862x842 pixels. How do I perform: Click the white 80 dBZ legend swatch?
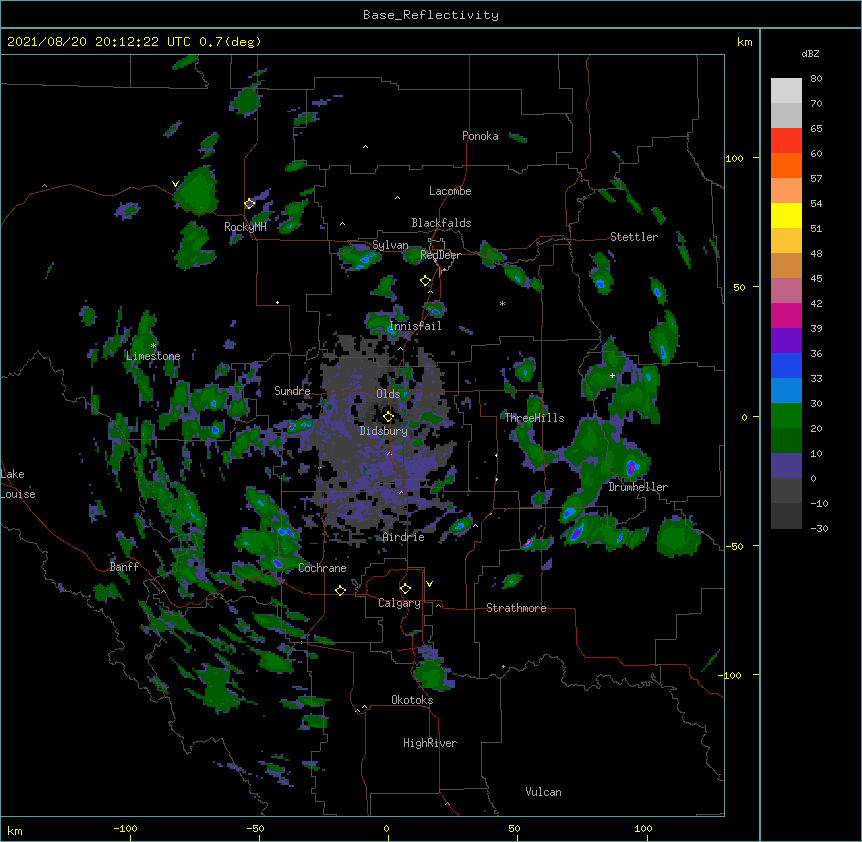coord(786,91)
